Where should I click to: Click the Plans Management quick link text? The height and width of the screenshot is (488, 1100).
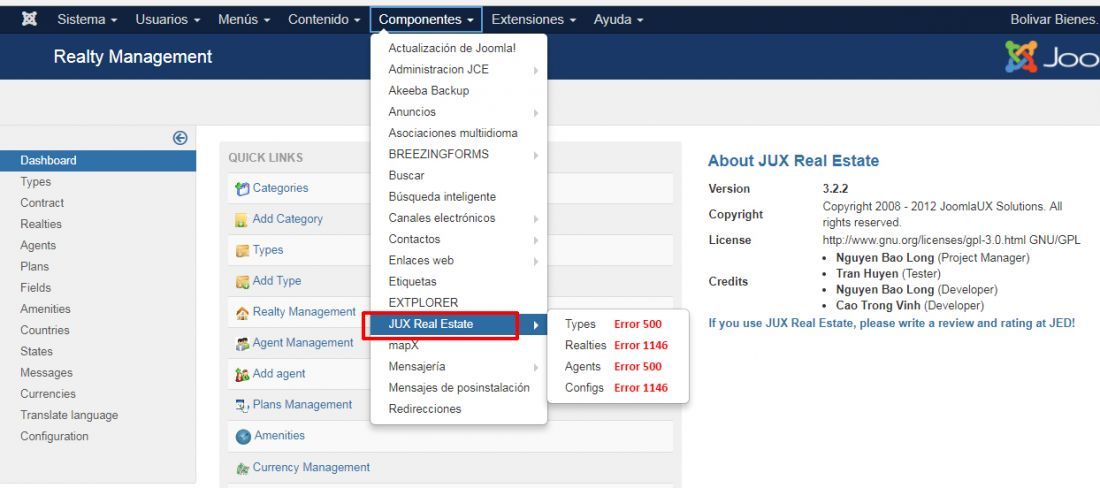tap(302, 405)
